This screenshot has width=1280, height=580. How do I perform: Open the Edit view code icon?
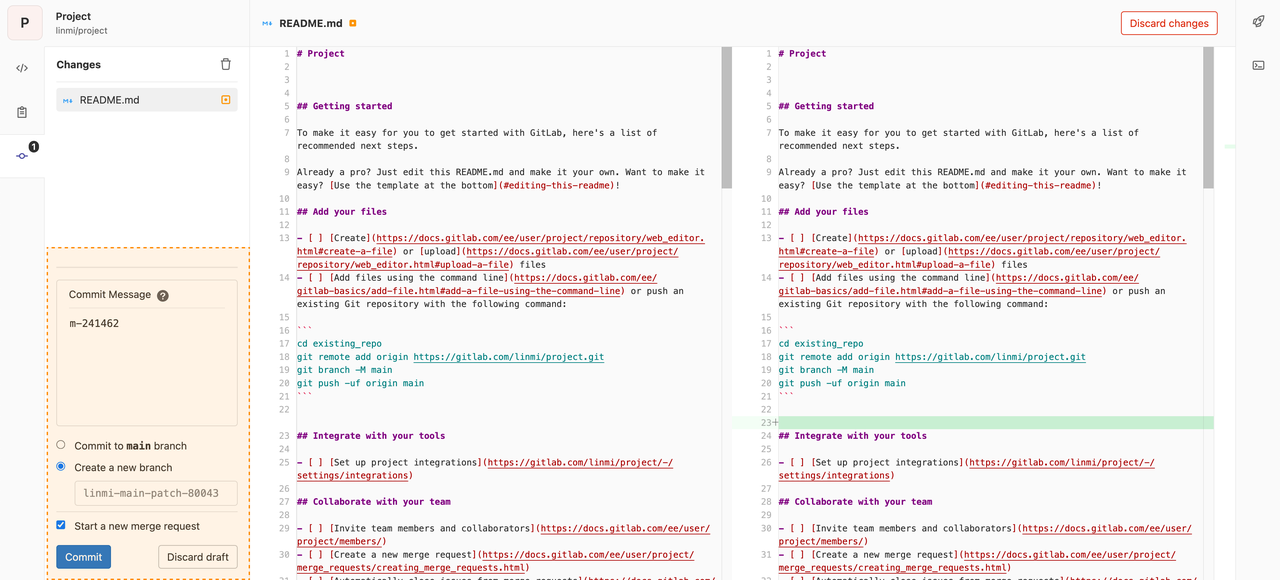(22, 68)
